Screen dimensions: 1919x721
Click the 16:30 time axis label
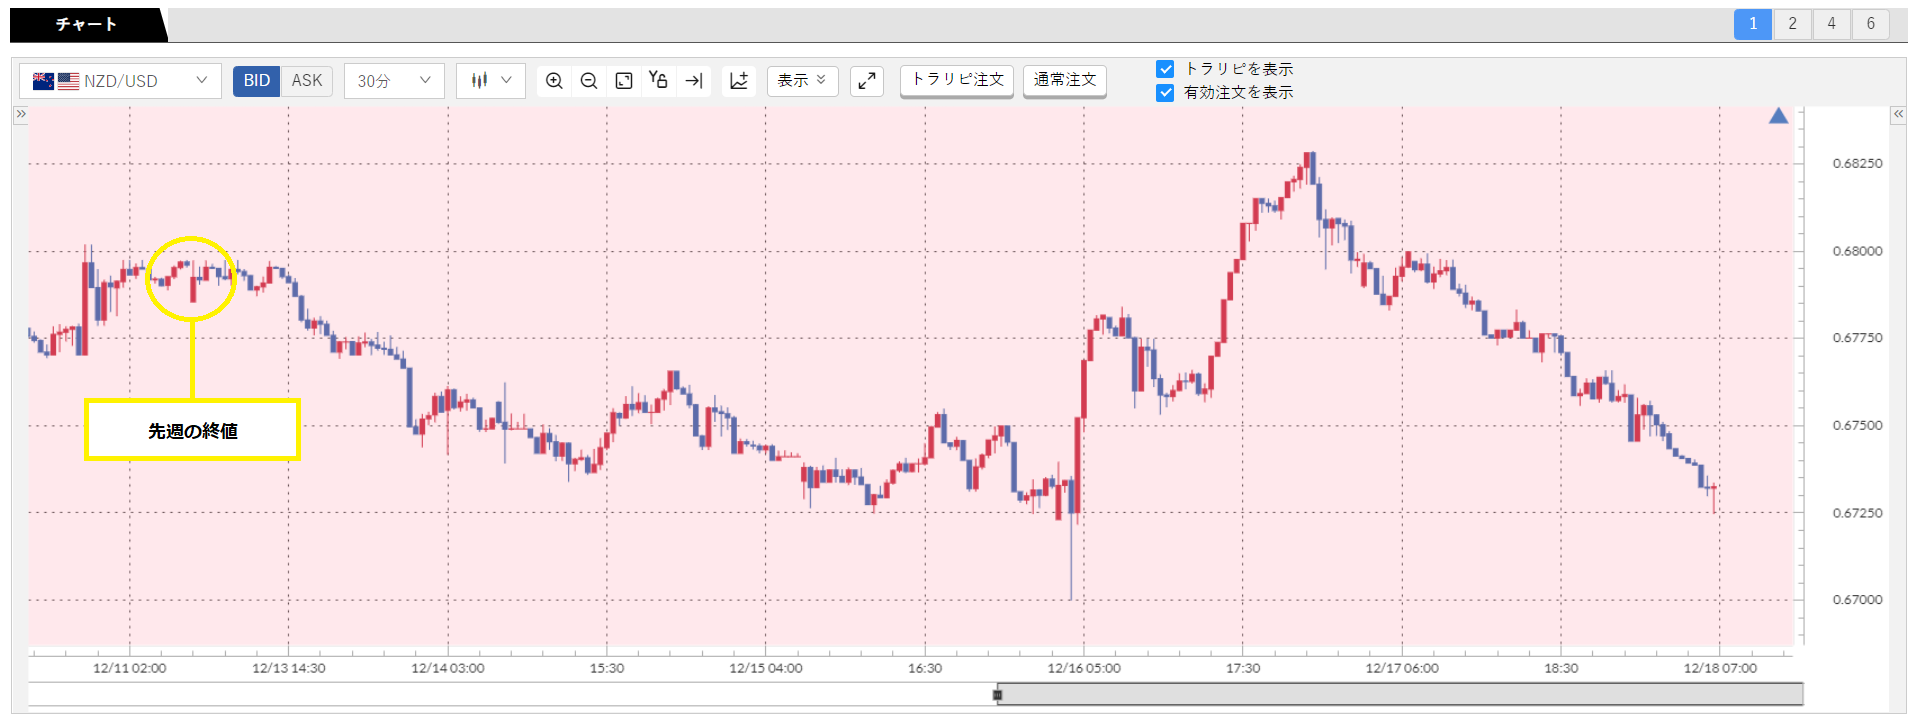click(925, 668)
